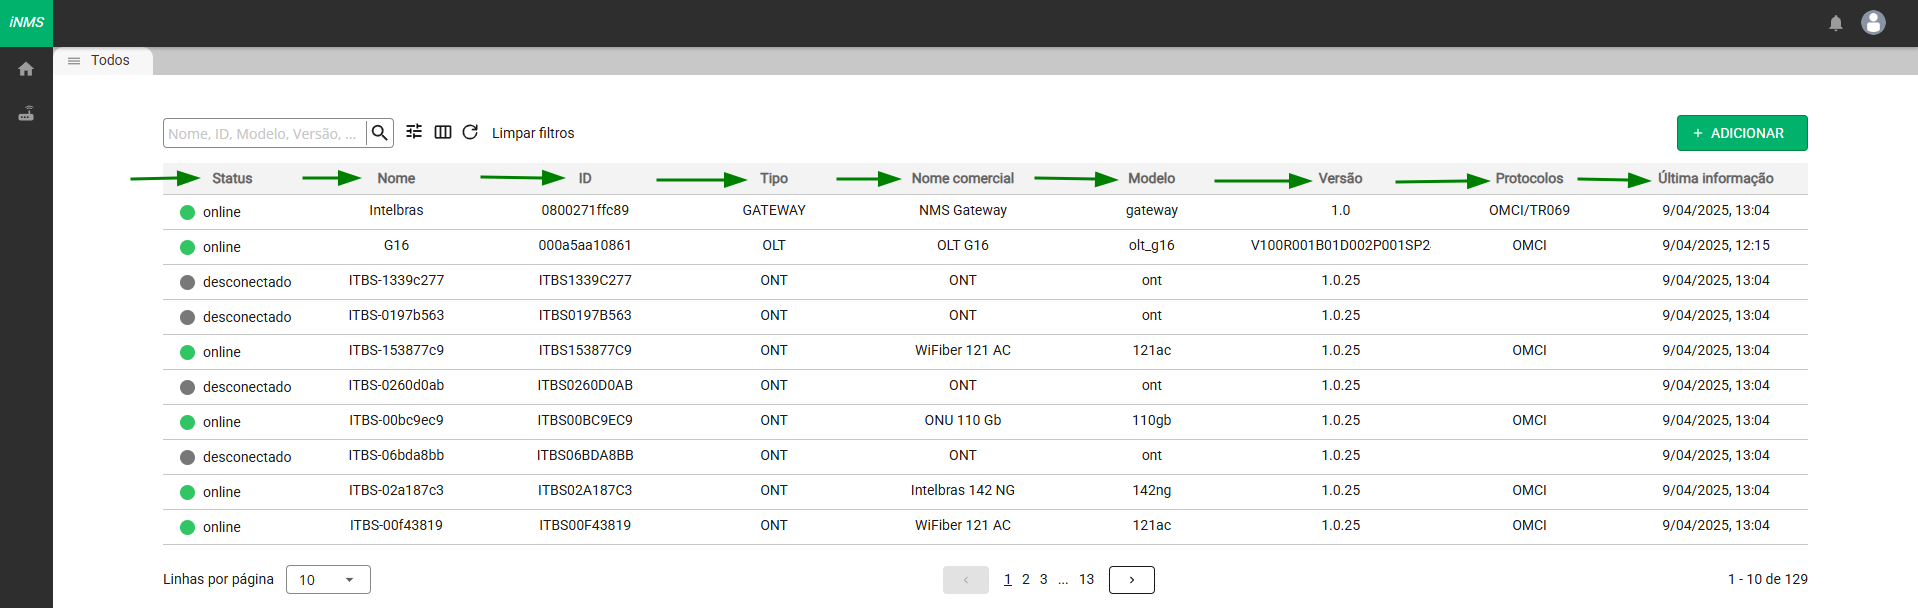Select the Intelbras device row name
Viewport: 1918px width, 608px height.
point(396,210)
